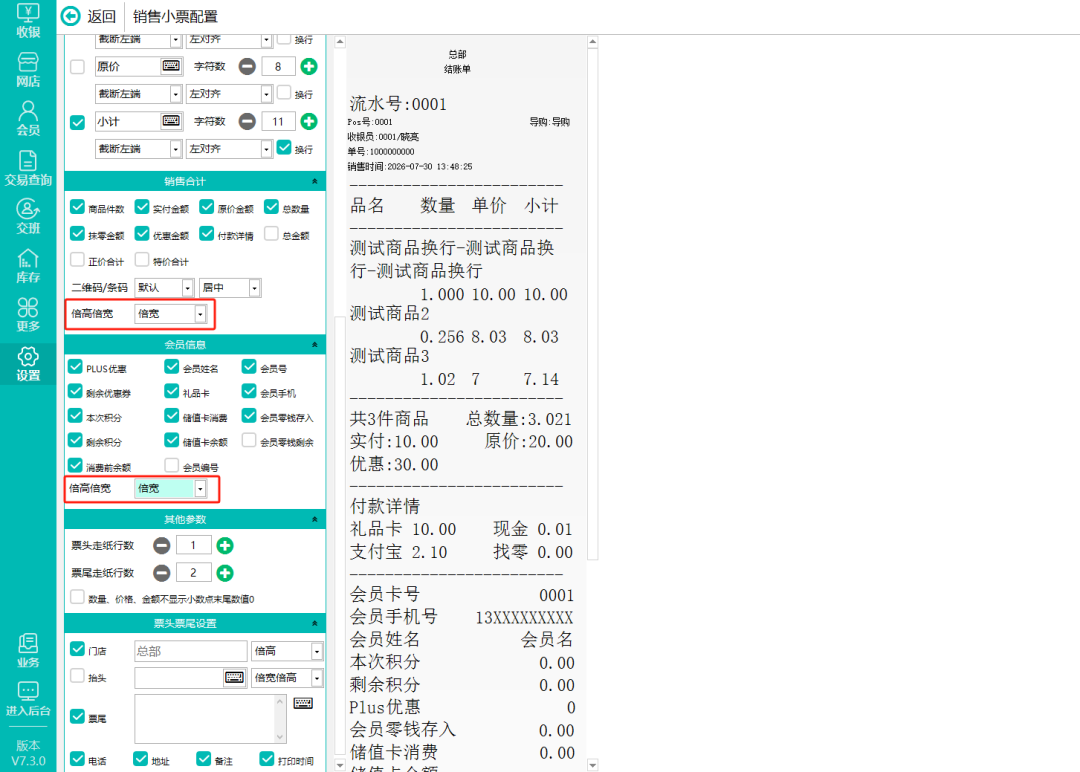
Task: Go to 会员 member section
Action: (28, 118)
